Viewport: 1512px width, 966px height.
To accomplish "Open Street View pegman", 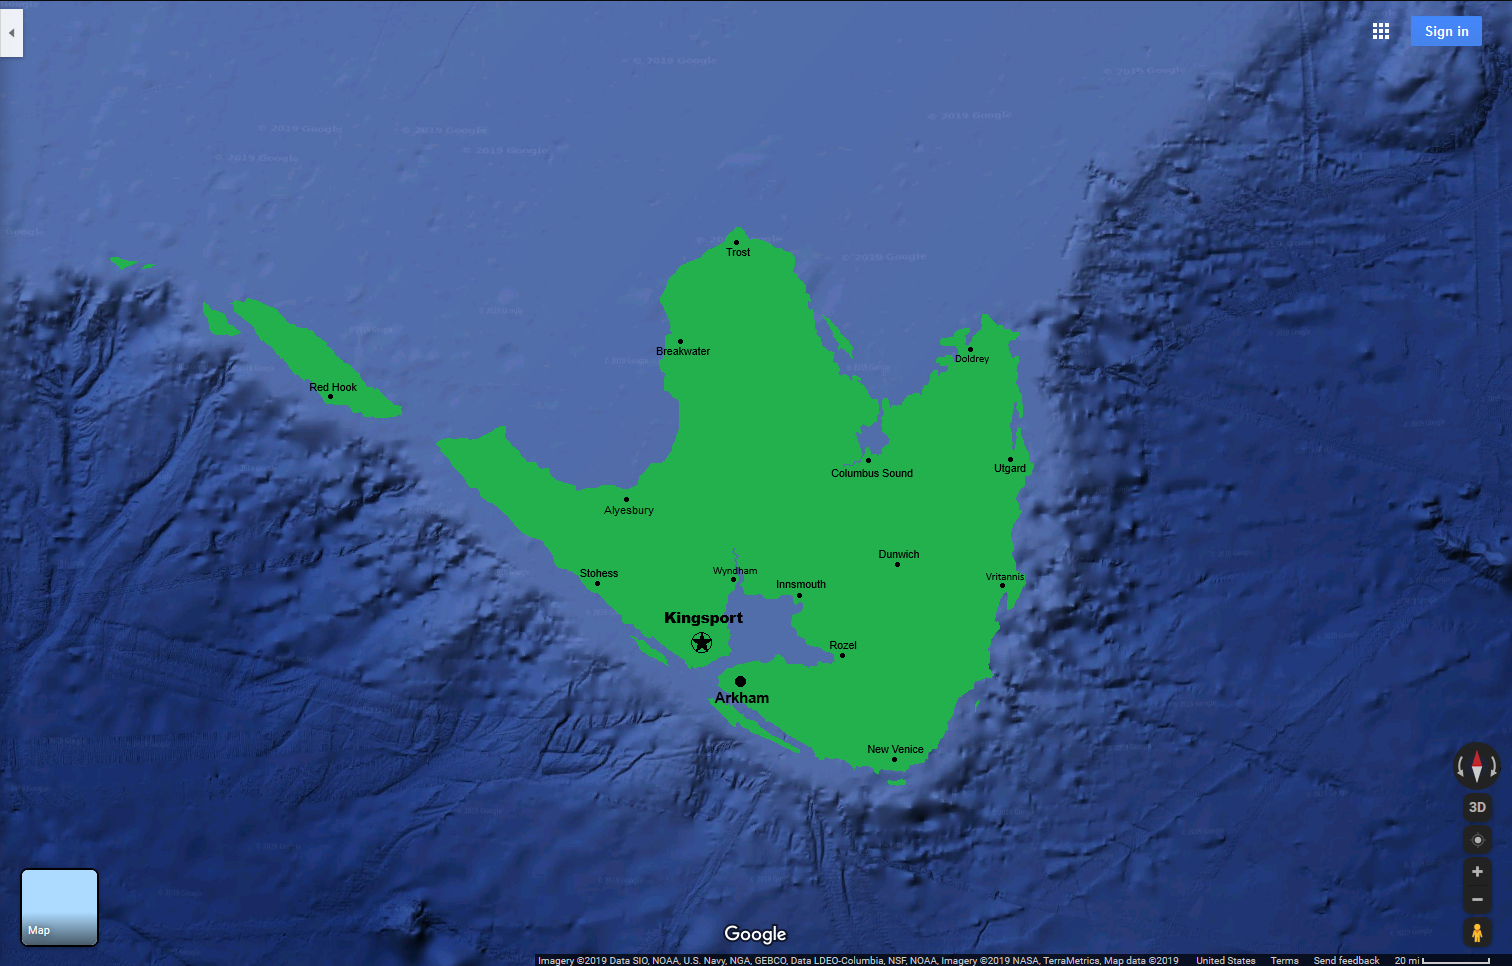I will pyautogui.click(x=1477, y=932).
